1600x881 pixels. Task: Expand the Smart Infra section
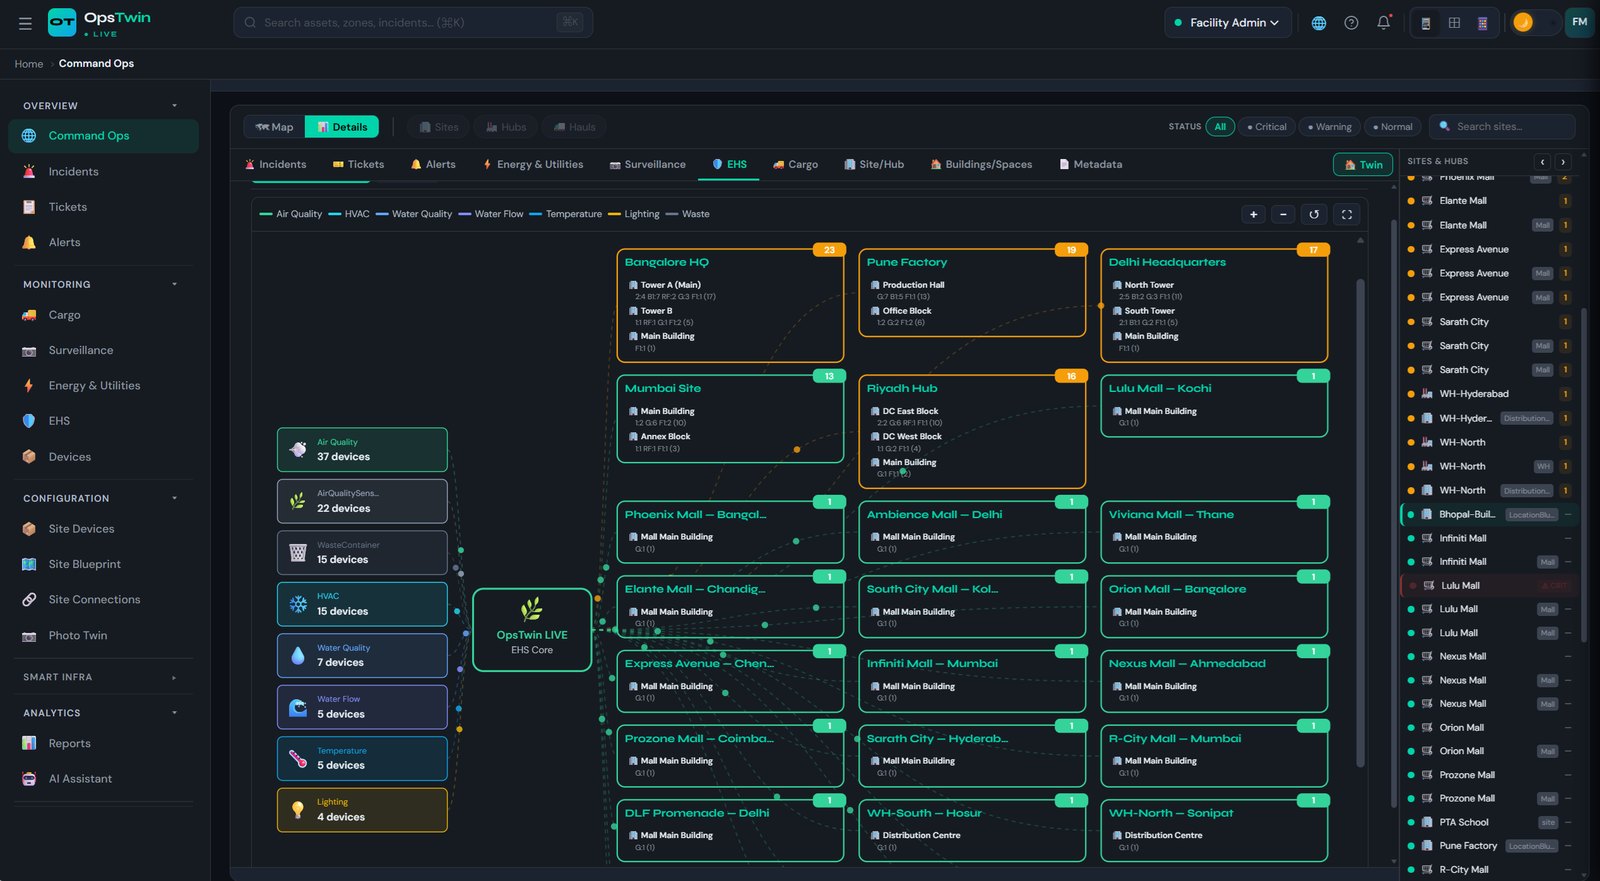pos(174,677)
